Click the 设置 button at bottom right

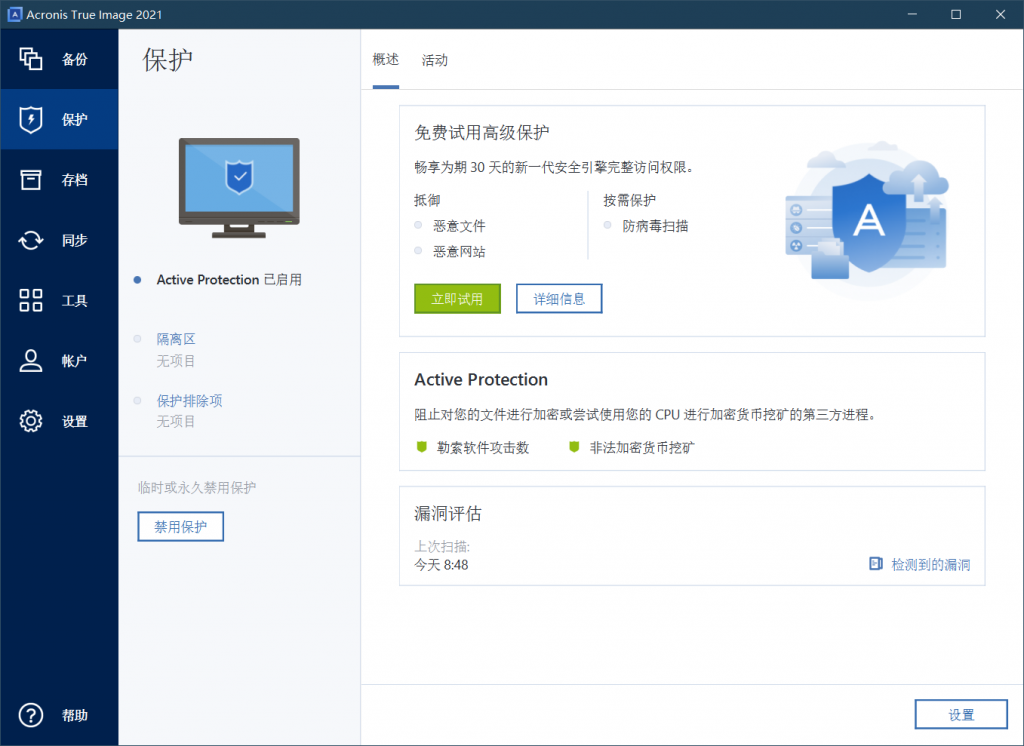pyautogui.click(x=961, y=715)
